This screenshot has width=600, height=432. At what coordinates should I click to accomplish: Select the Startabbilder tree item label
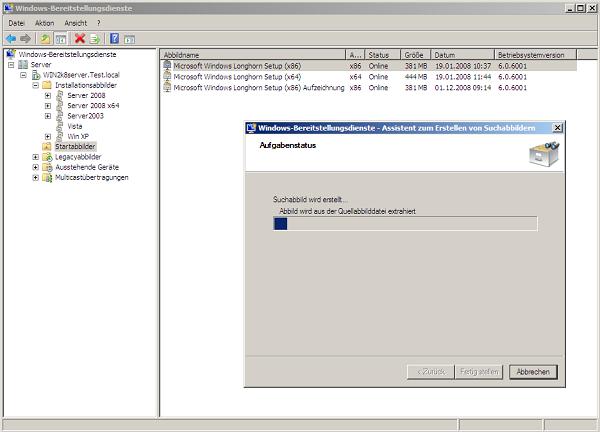click(x=75, y=147)
